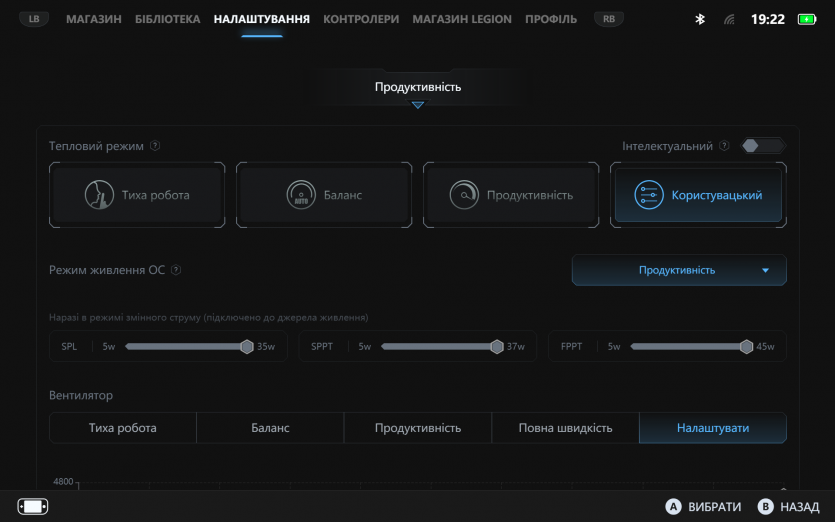
Task: Toggle the Інтелектуальний switch
Action: tap(763, 146)
